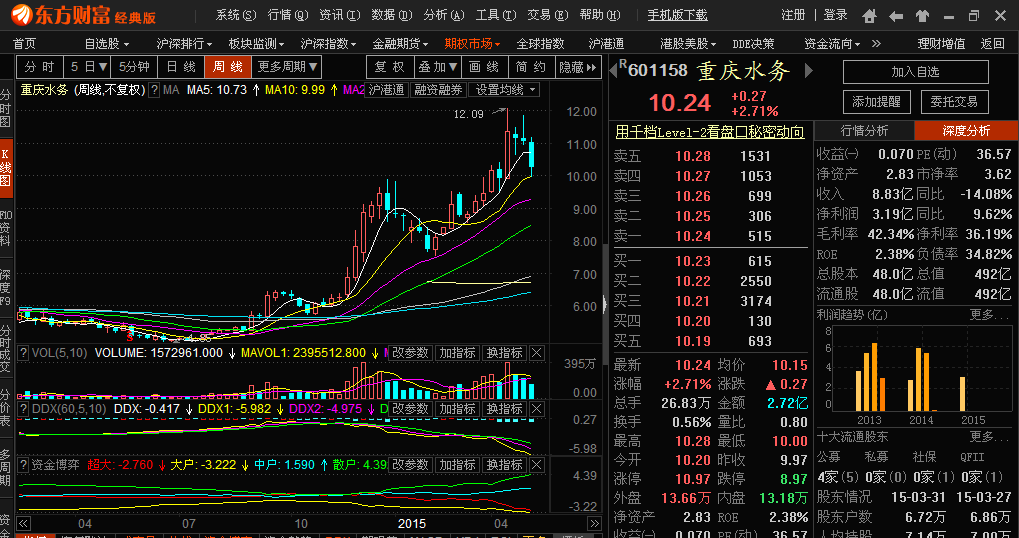Open F10资料 sidebar item
The image size is (1019, 538).
point(6,229)
